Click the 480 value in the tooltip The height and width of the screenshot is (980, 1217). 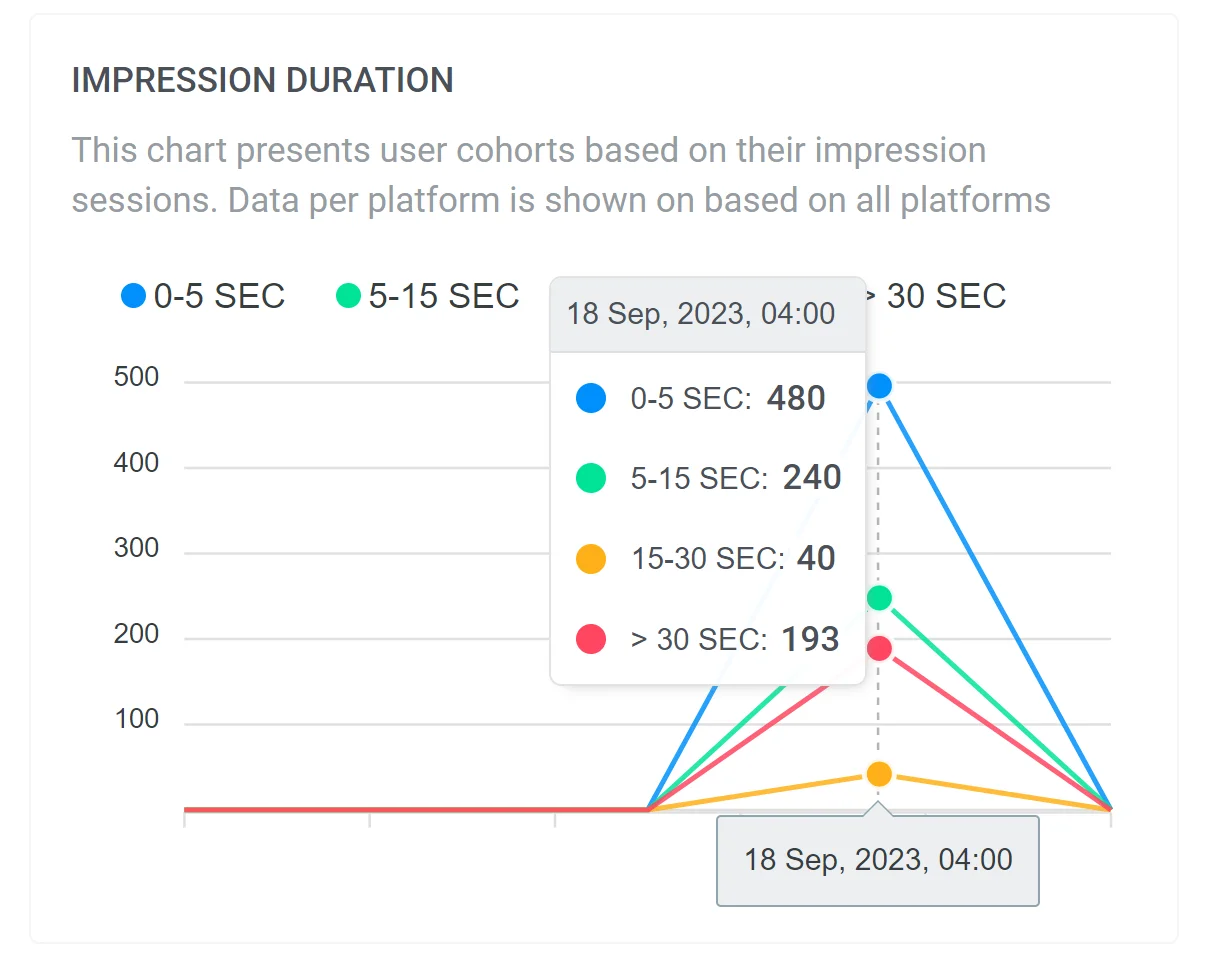point(796,399)
